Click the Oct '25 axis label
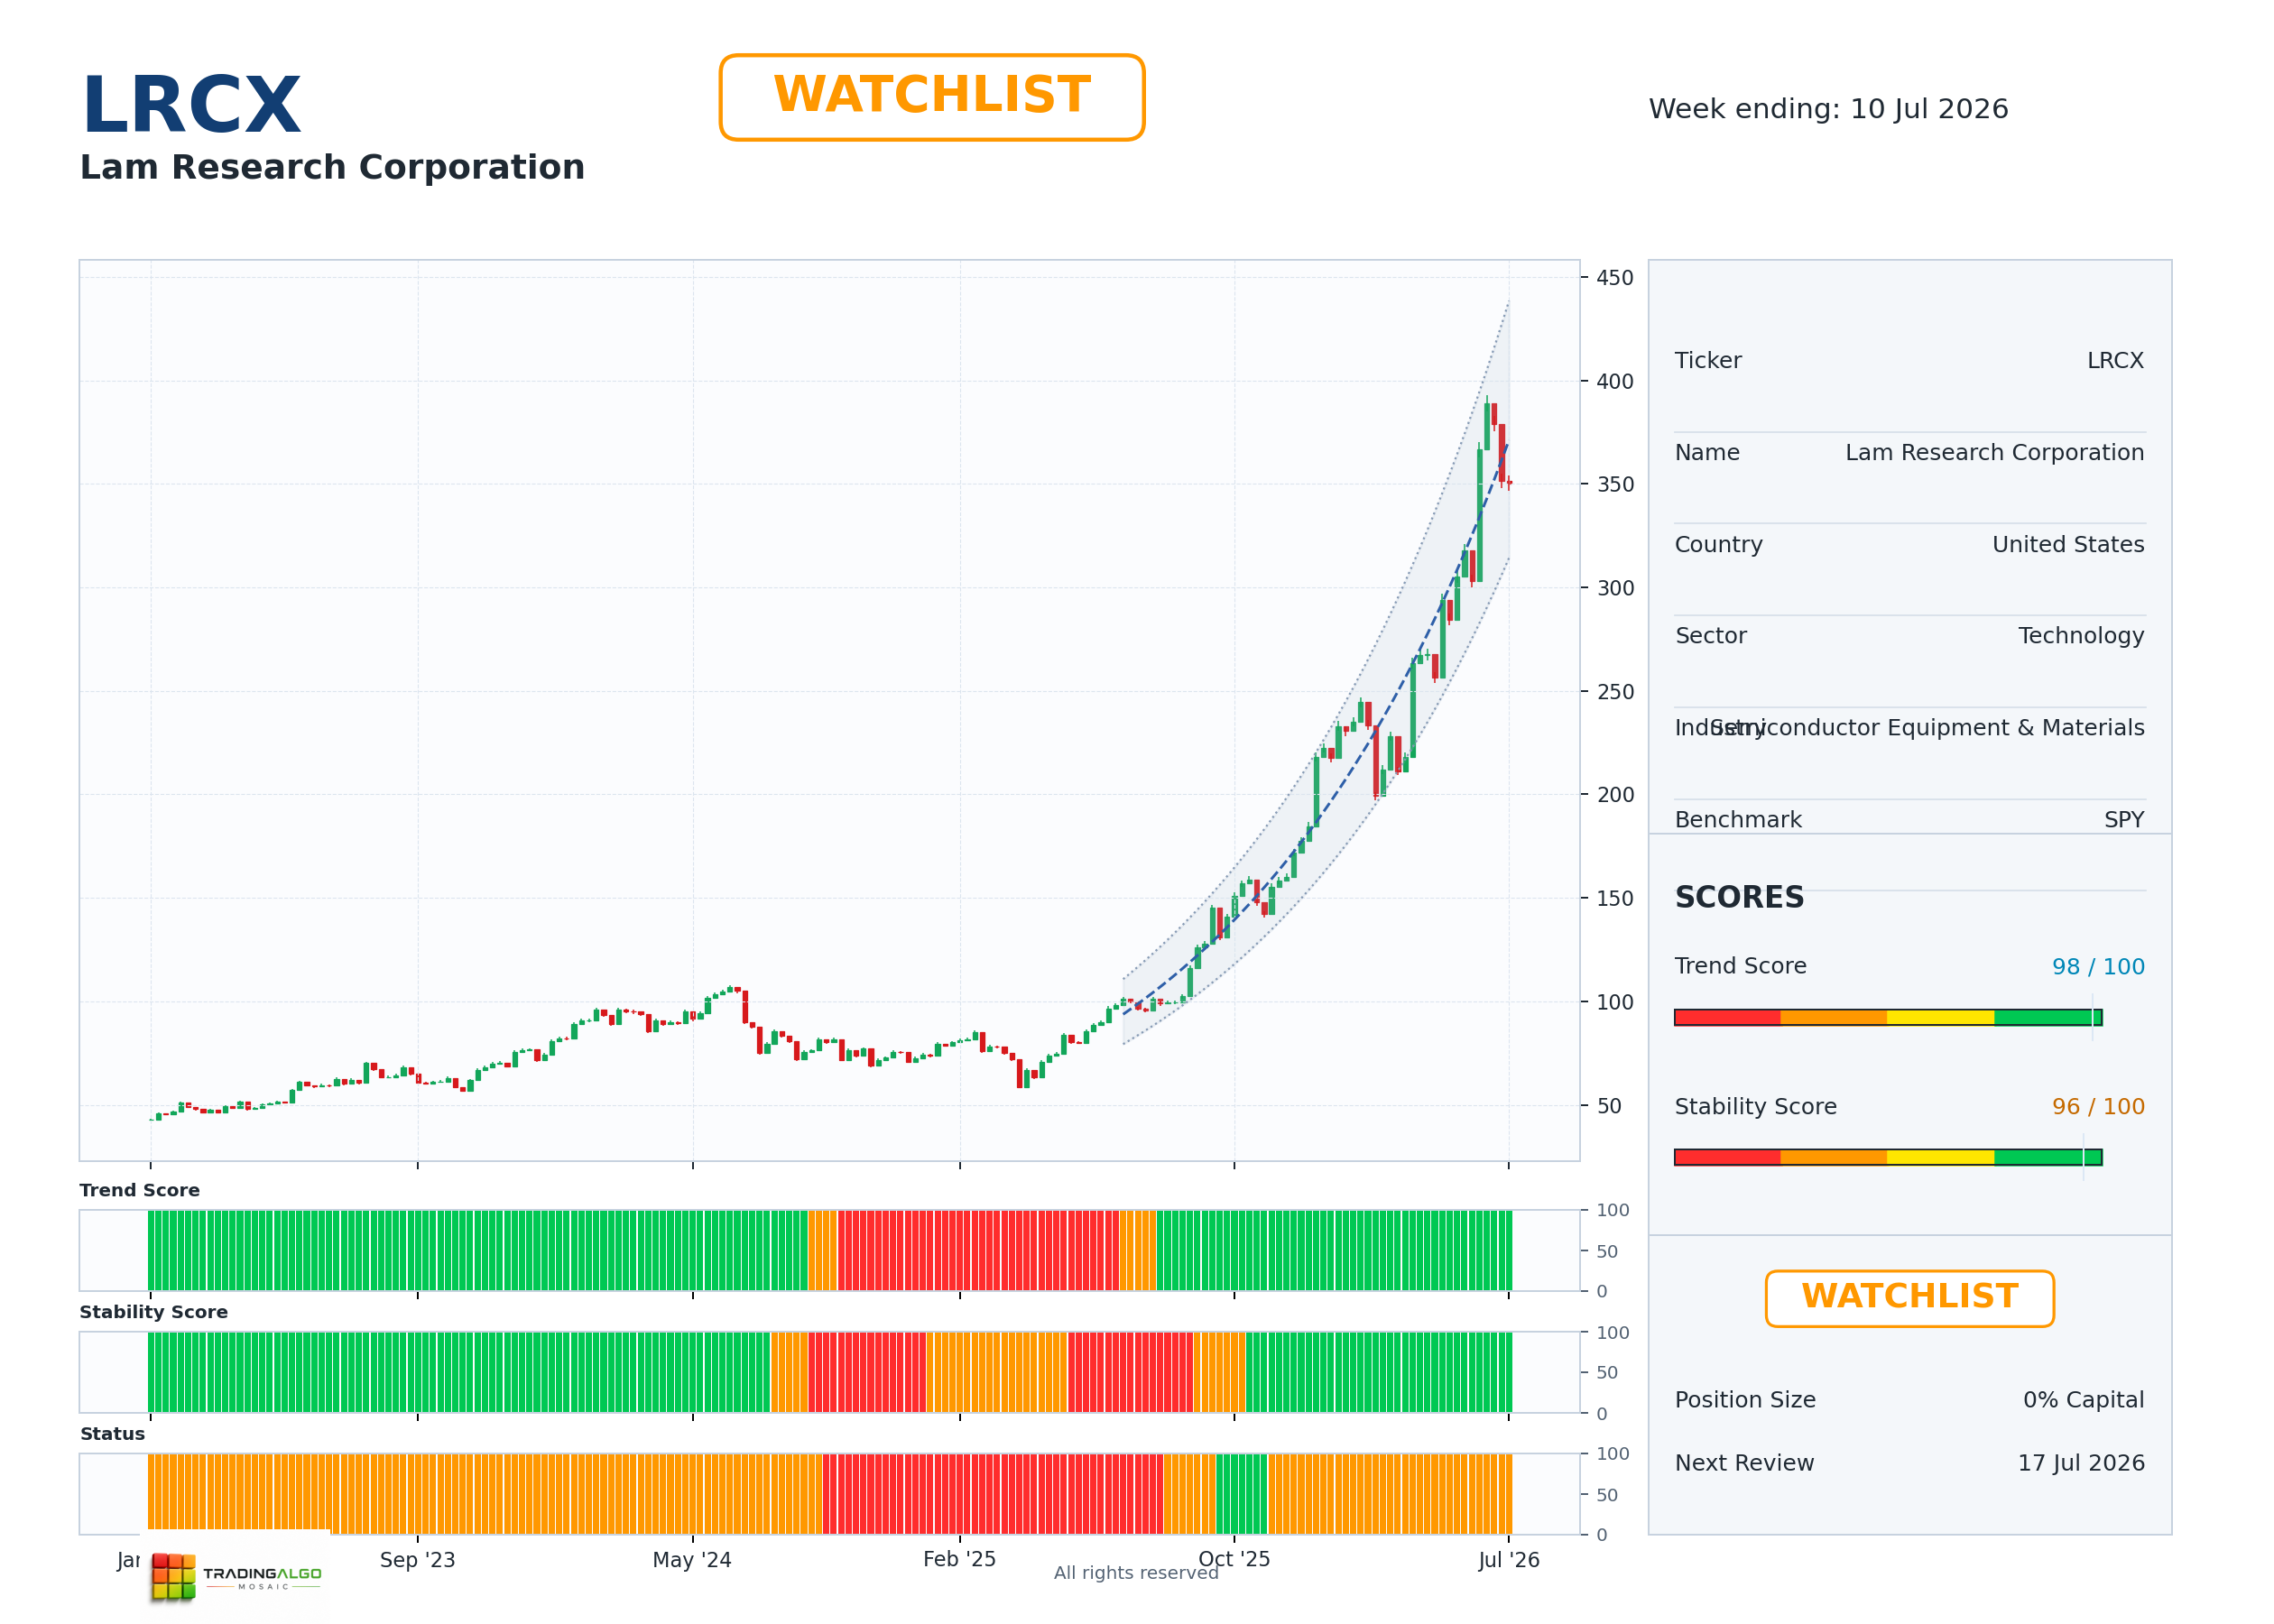The width and height of the screenshot is (2274, 1624). (x=1234, y=1559)
